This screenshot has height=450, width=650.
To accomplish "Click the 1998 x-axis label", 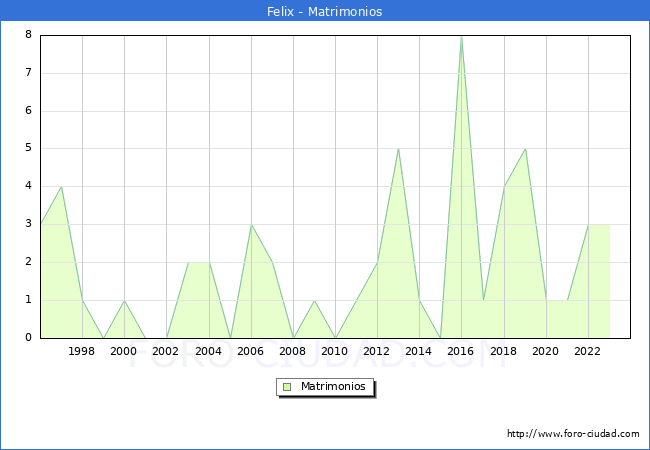I will point(82,351).
